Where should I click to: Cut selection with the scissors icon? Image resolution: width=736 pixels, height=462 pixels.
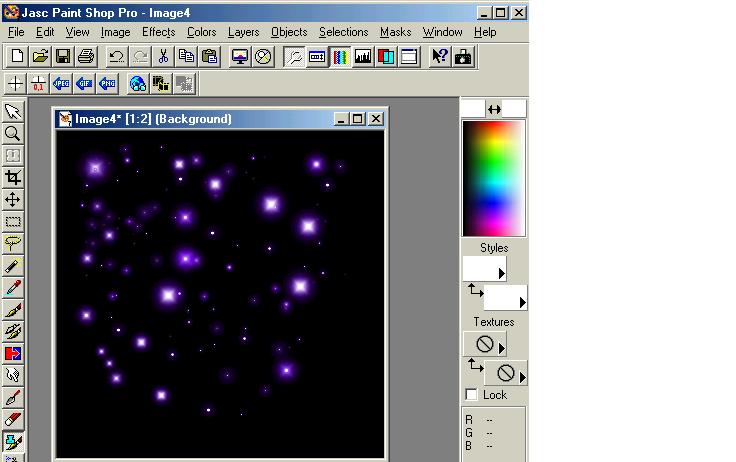[x=163, y=57]
